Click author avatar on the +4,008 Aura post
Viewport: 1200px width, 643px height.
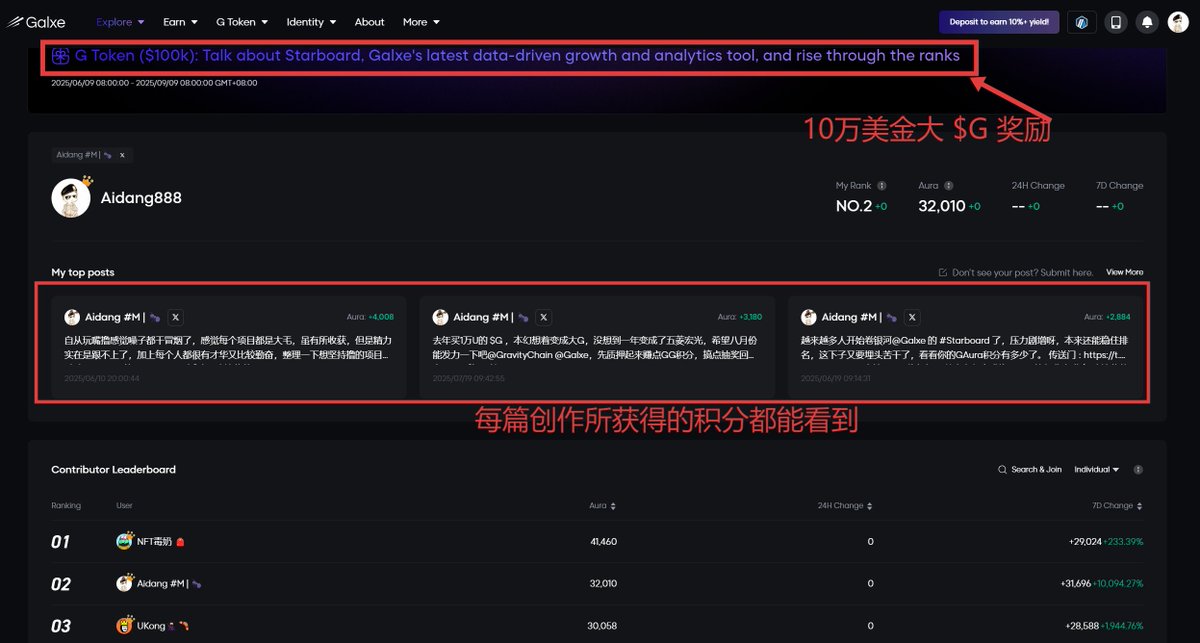click(x=72, y=317)
